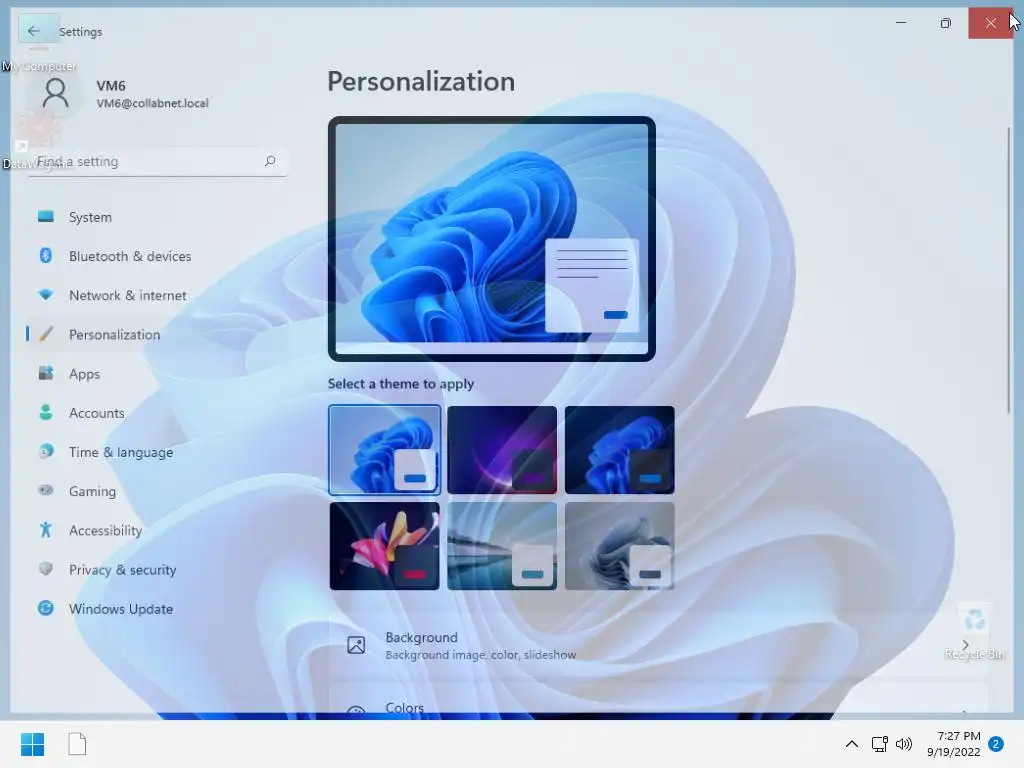Click the Background picture icon
The width and height of the screenshot is (1024, 768).
point(356,645)
